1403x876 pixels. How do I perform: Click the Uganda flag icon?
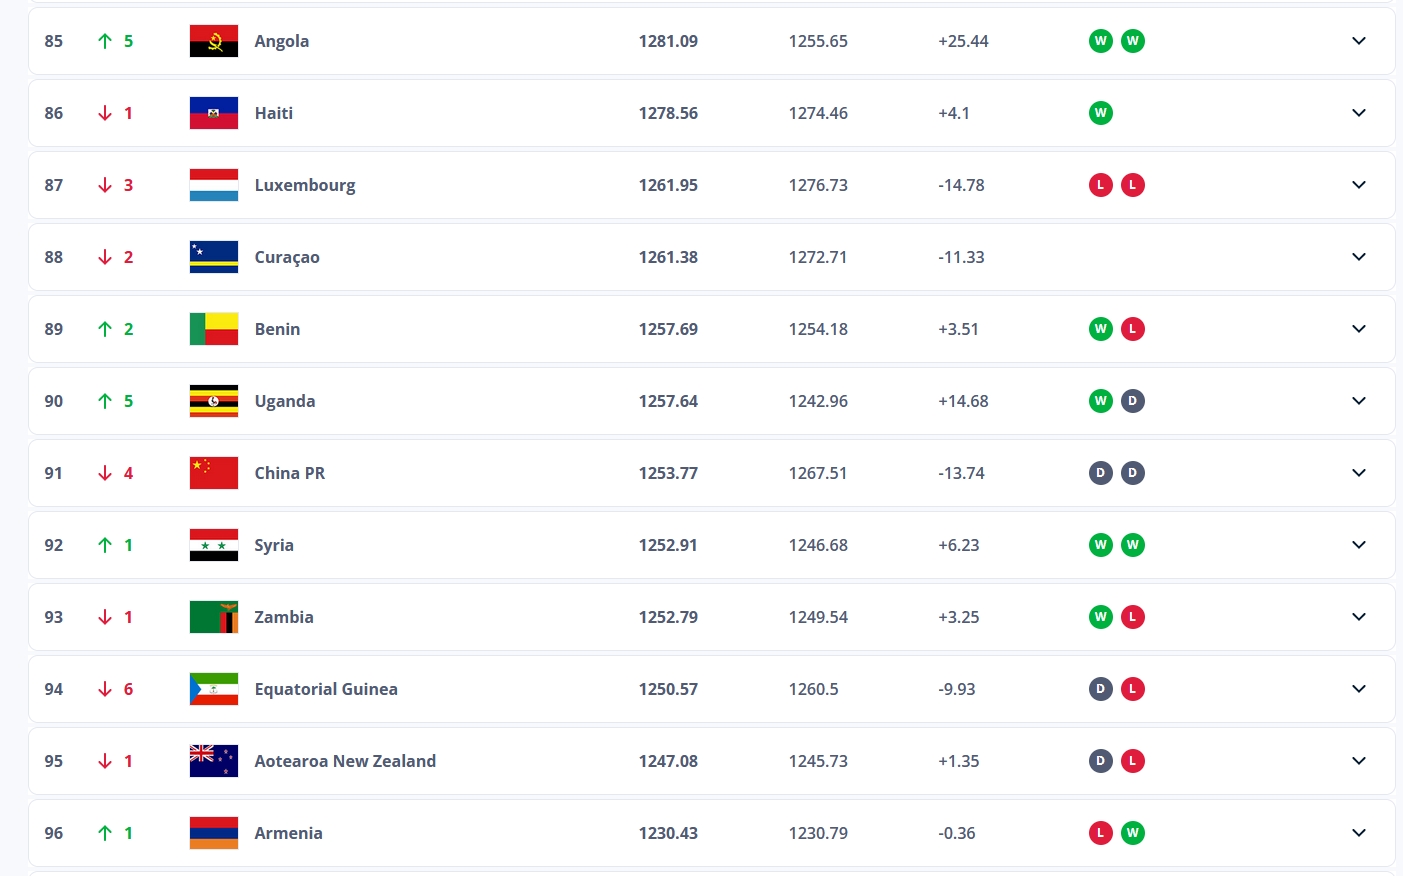click(x=214, y=401)
